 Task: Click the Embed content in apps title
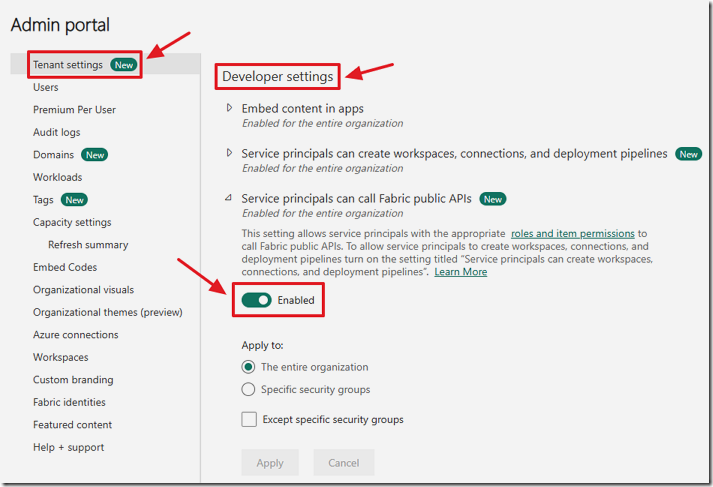302,109
